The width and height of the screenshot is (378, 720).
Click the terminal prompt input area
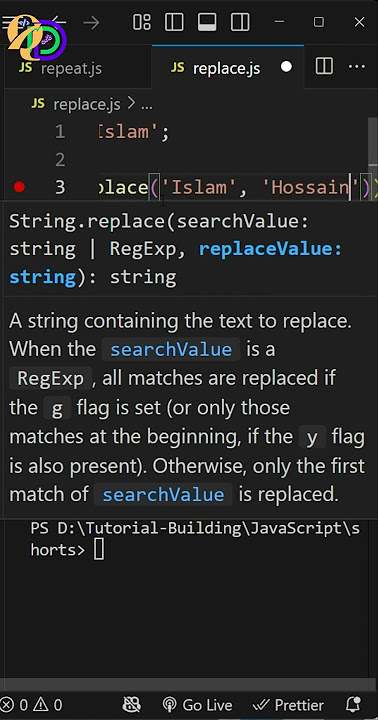pos(99,550)
